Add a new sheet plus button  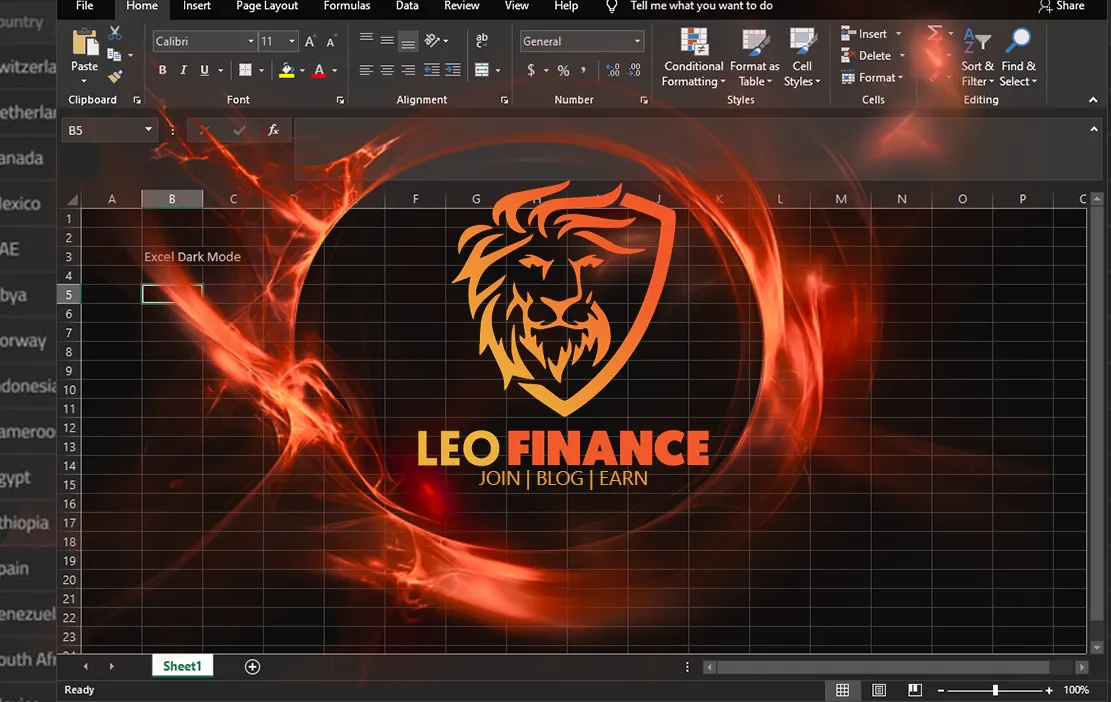pyautogui.click(x=252, y=667)
